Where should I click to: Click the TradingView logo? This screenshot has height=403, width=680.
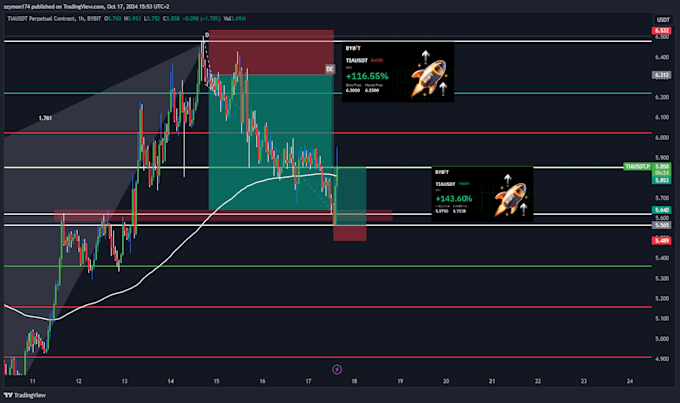(x=25, y=395)
